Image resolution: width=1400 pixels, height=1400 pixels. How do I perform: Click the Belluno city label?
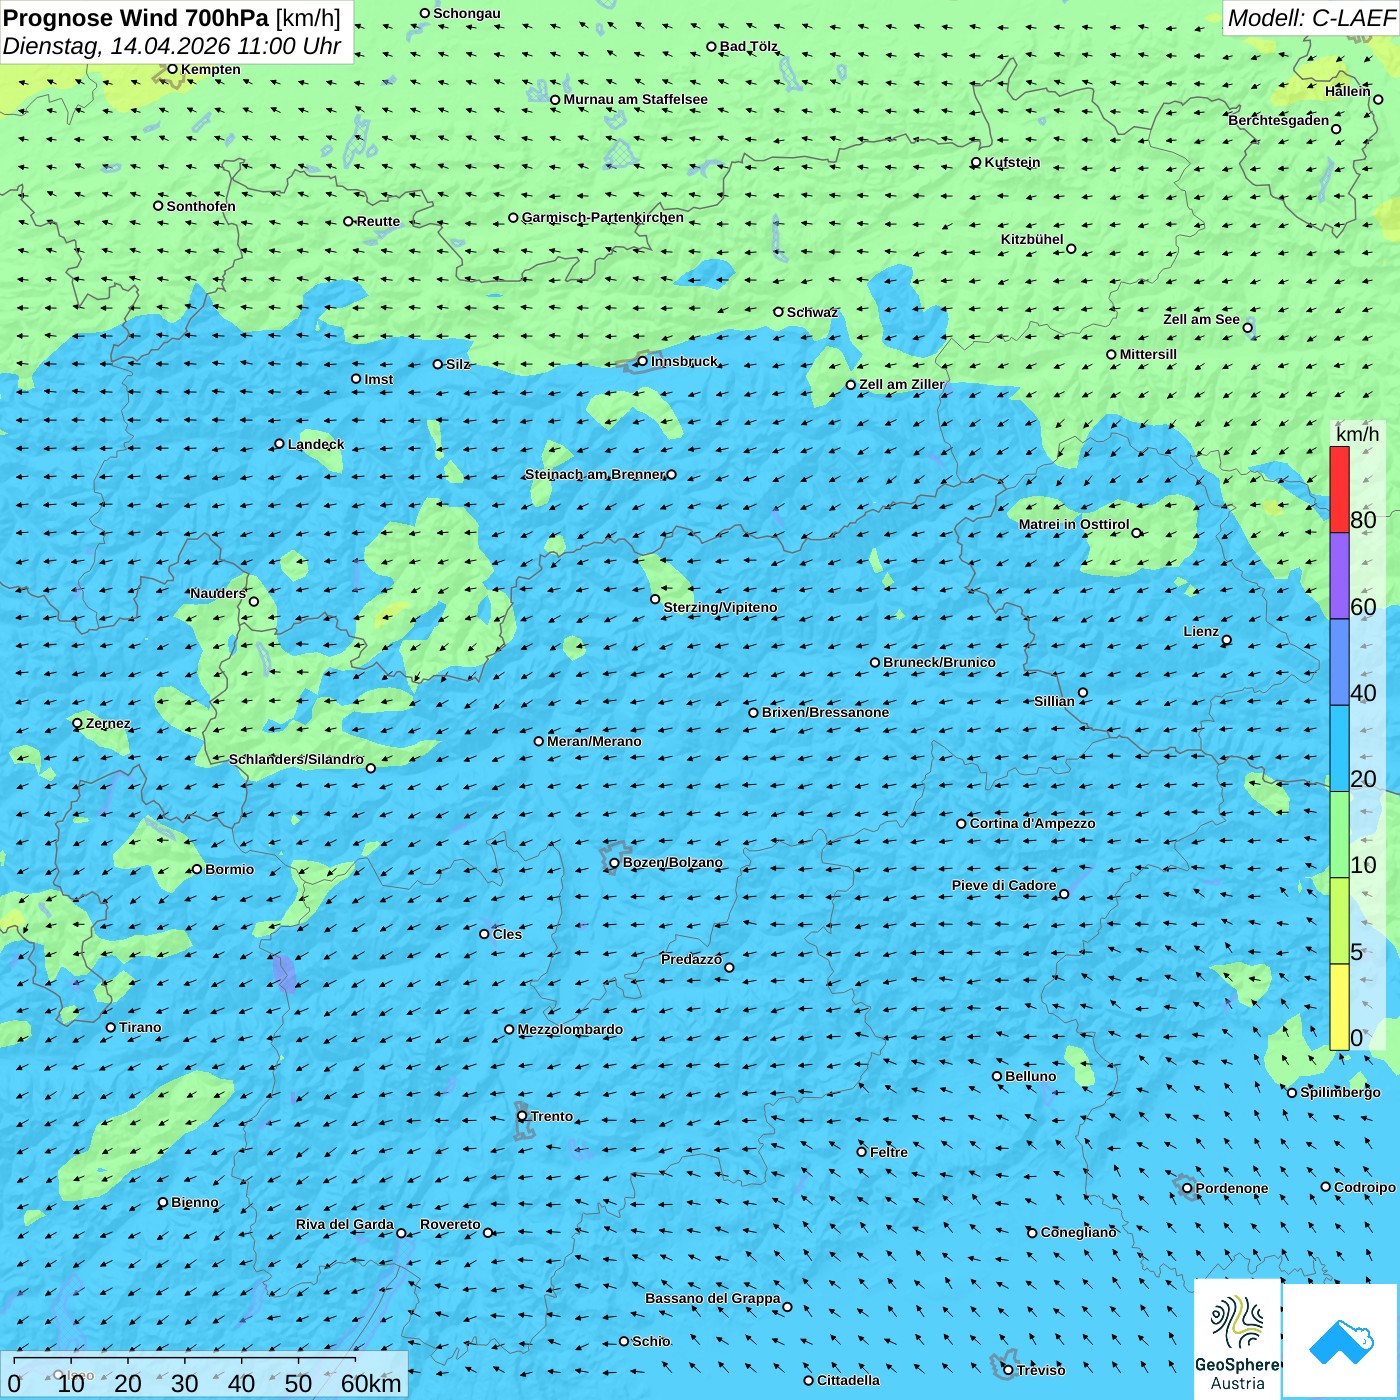click(1030, 1076)
